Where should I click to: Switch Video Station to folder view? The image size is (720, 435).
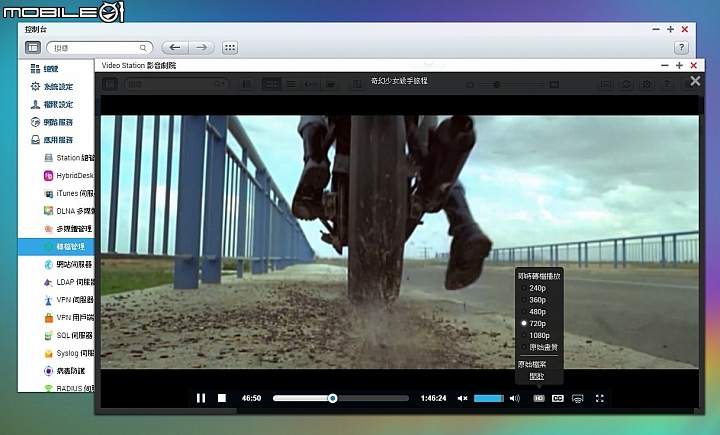click(x=330, y=84)
